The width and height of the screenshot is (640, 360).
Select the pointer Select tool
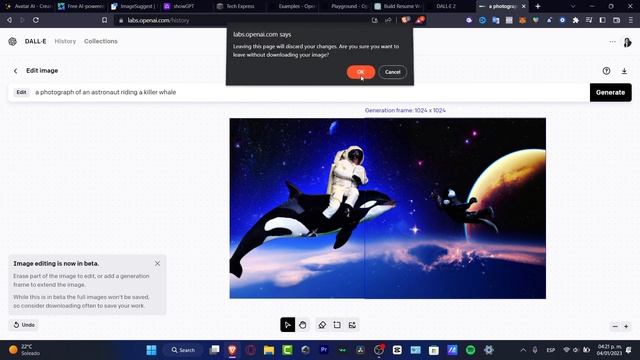tap(287, 325)
